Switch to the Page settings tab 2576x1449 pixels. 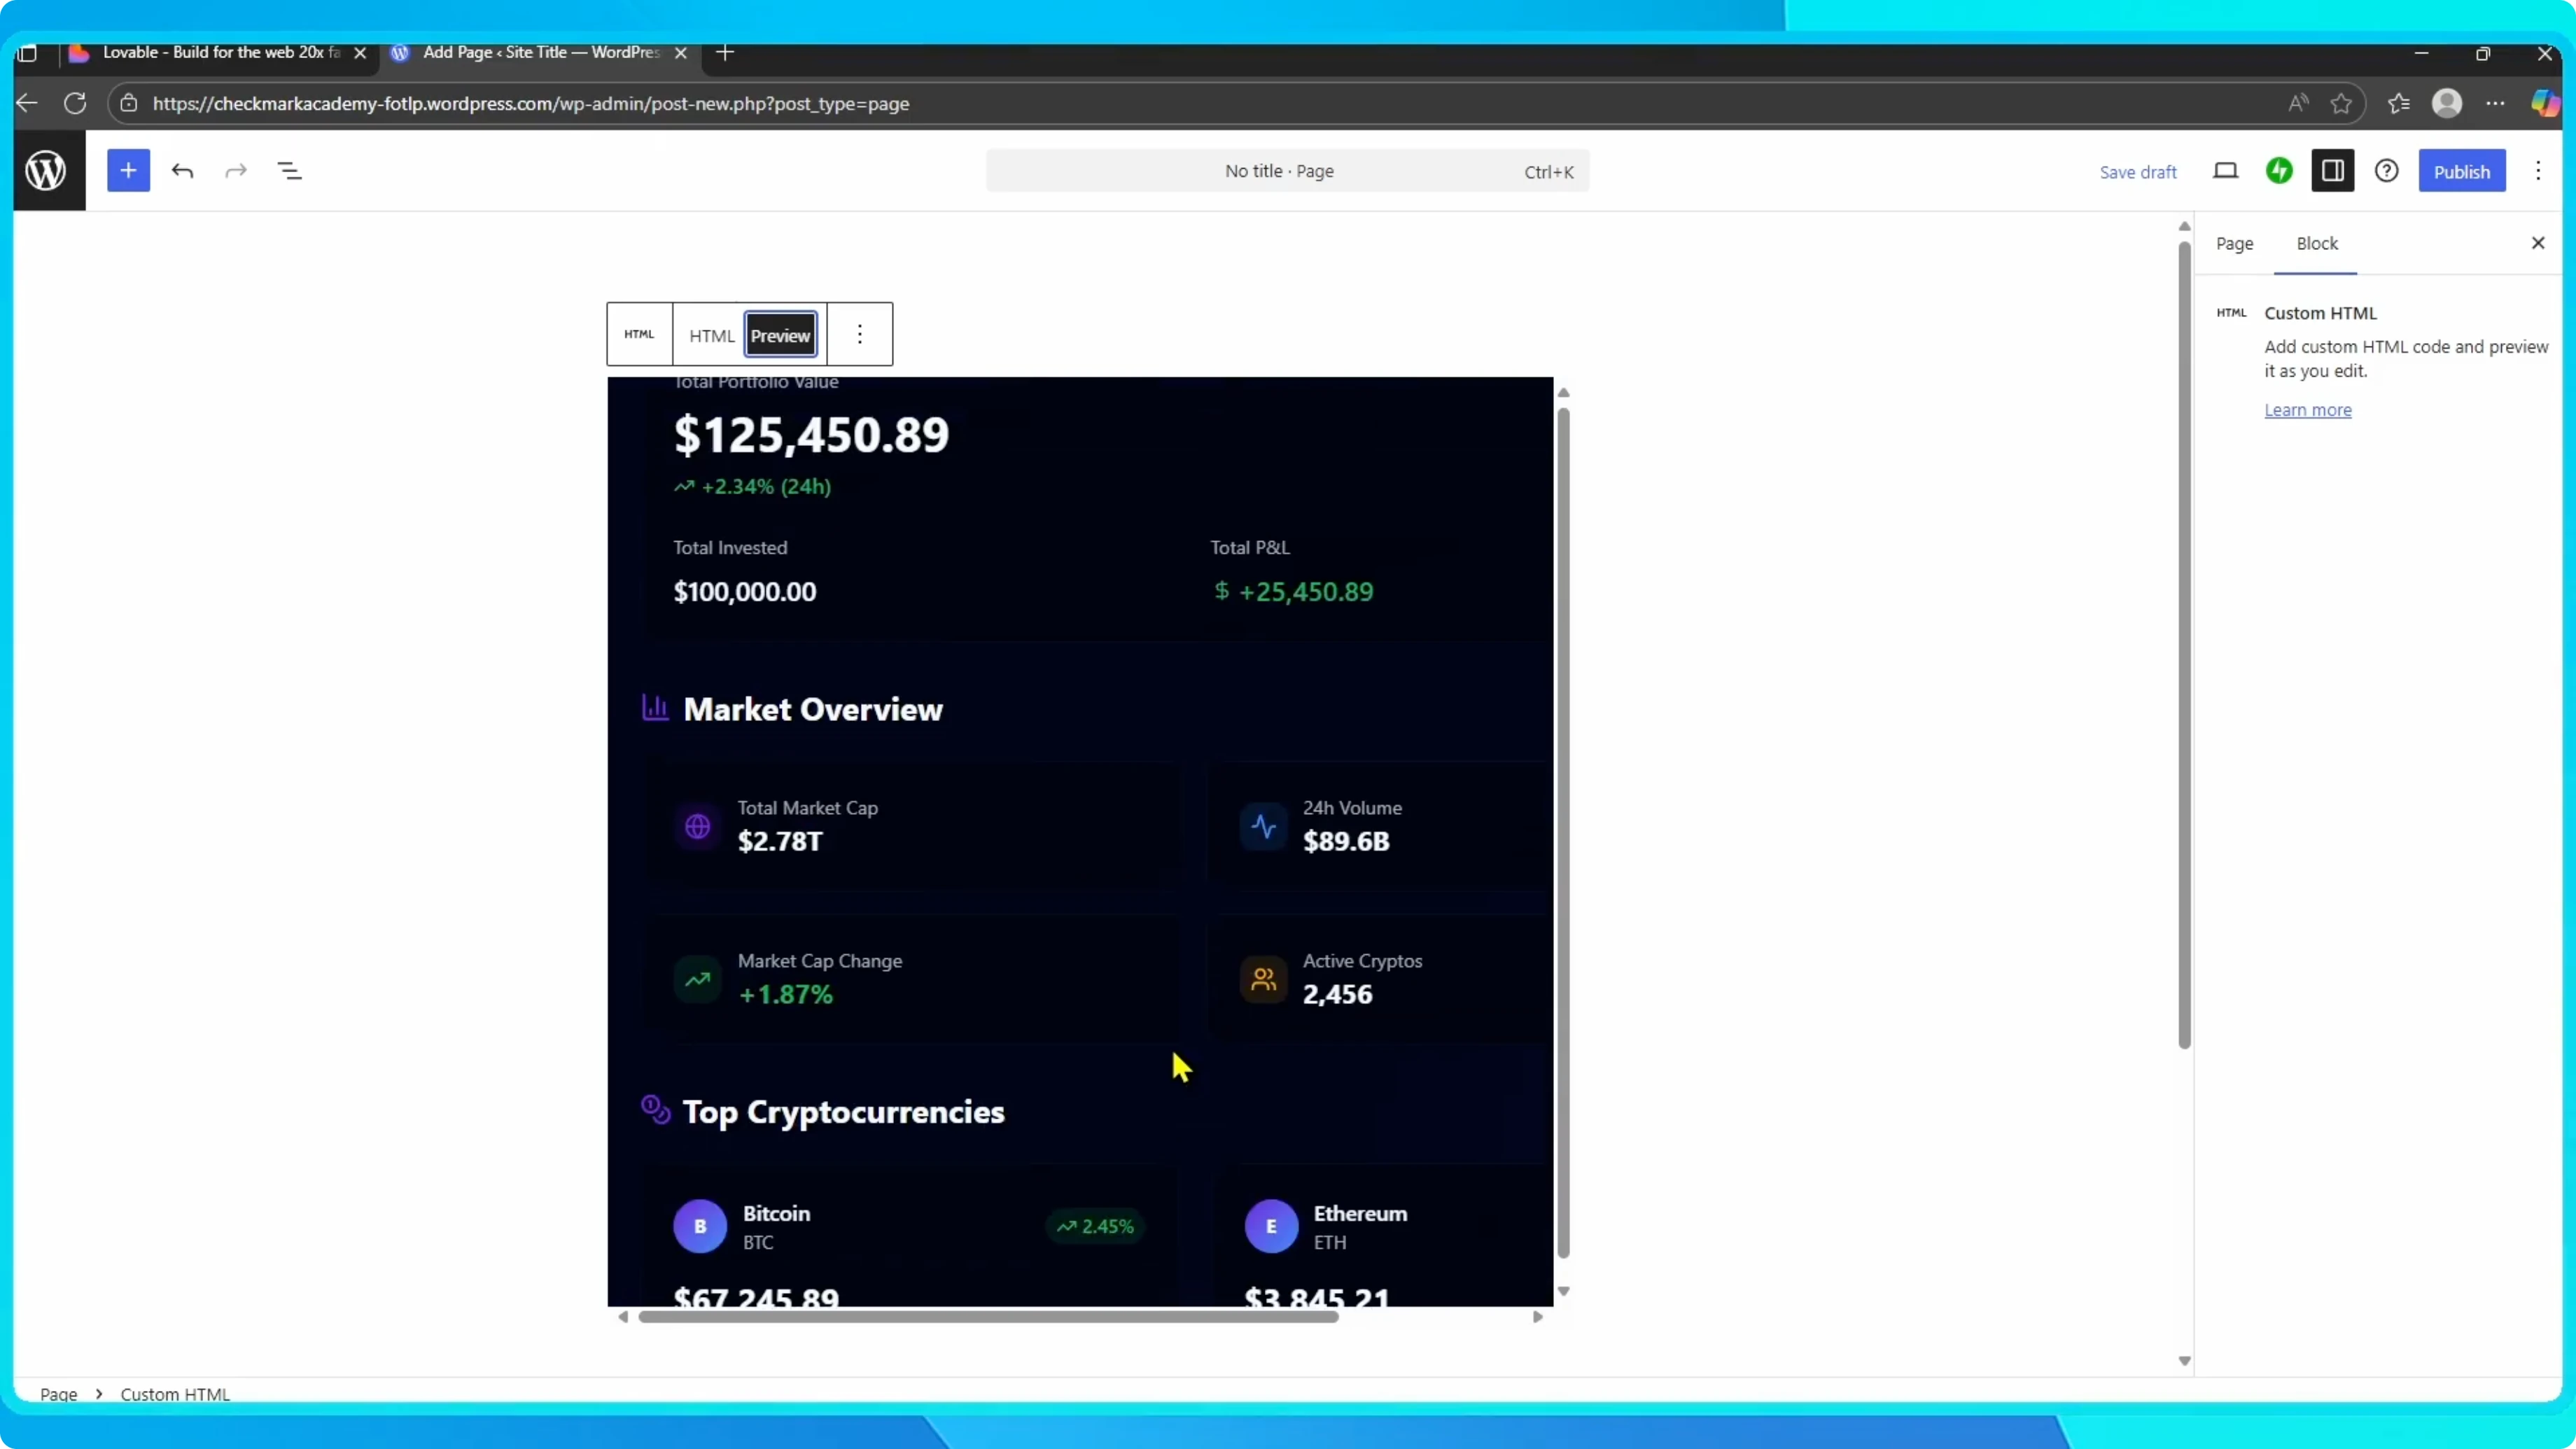pyautogui.click(x=2234, y=243)
